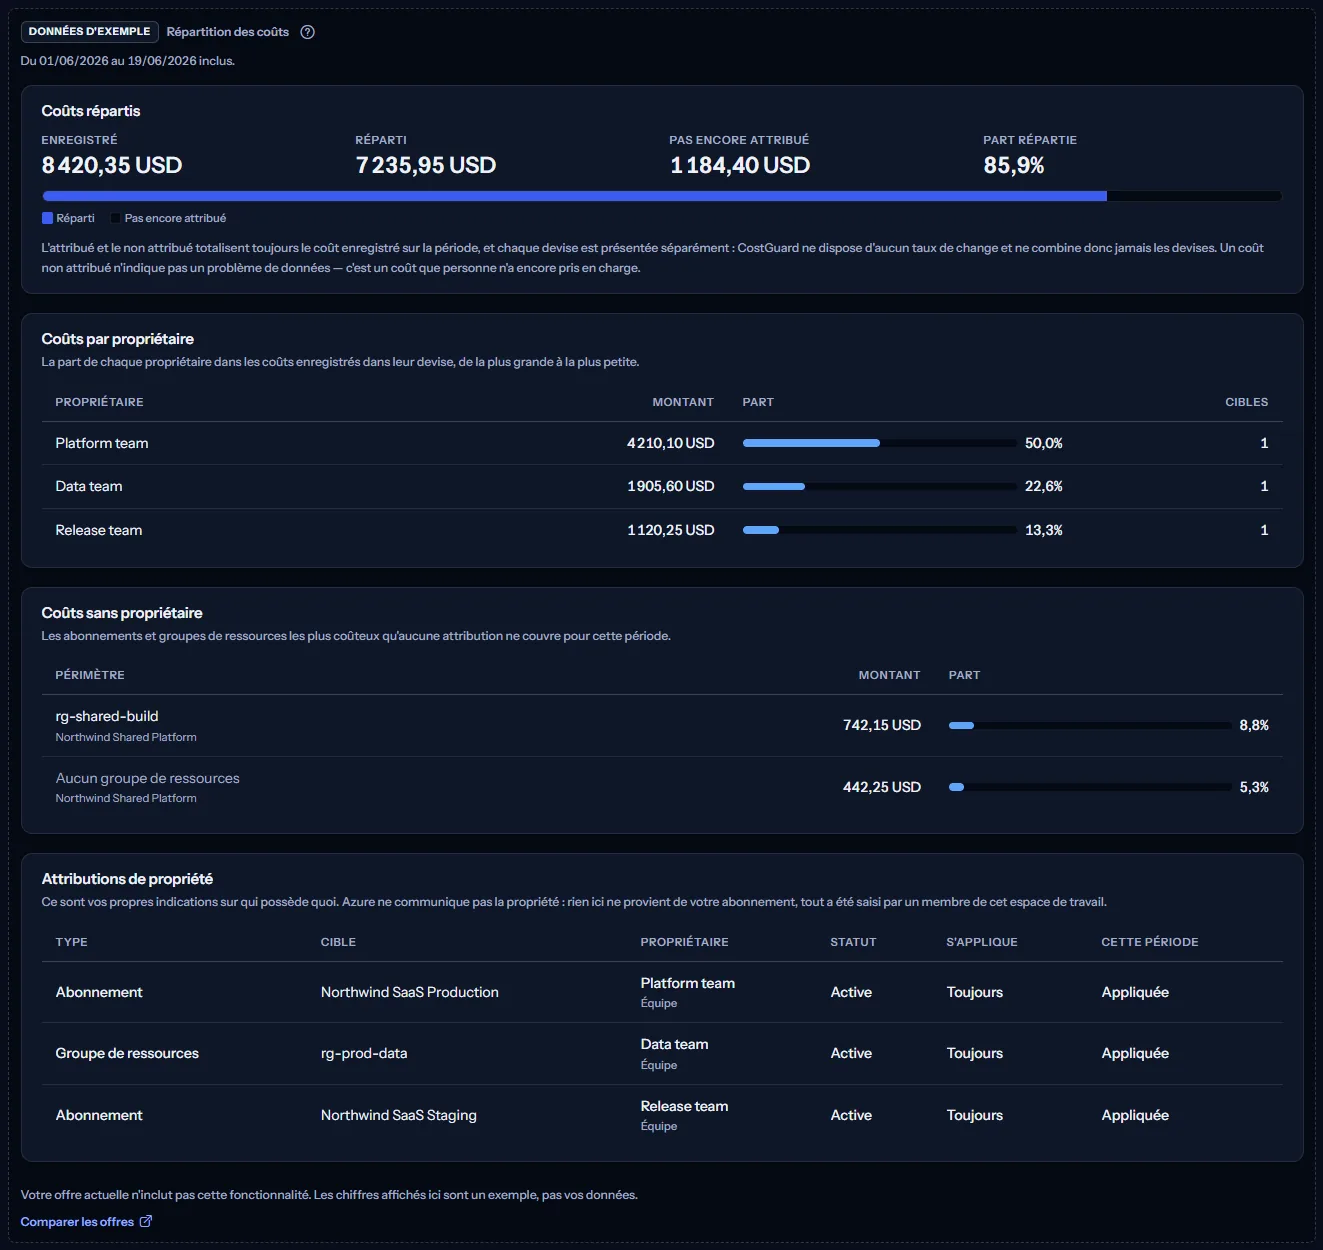Click the 1 905,60 USD amount
1323x1250 pixels.
point(671,487)
